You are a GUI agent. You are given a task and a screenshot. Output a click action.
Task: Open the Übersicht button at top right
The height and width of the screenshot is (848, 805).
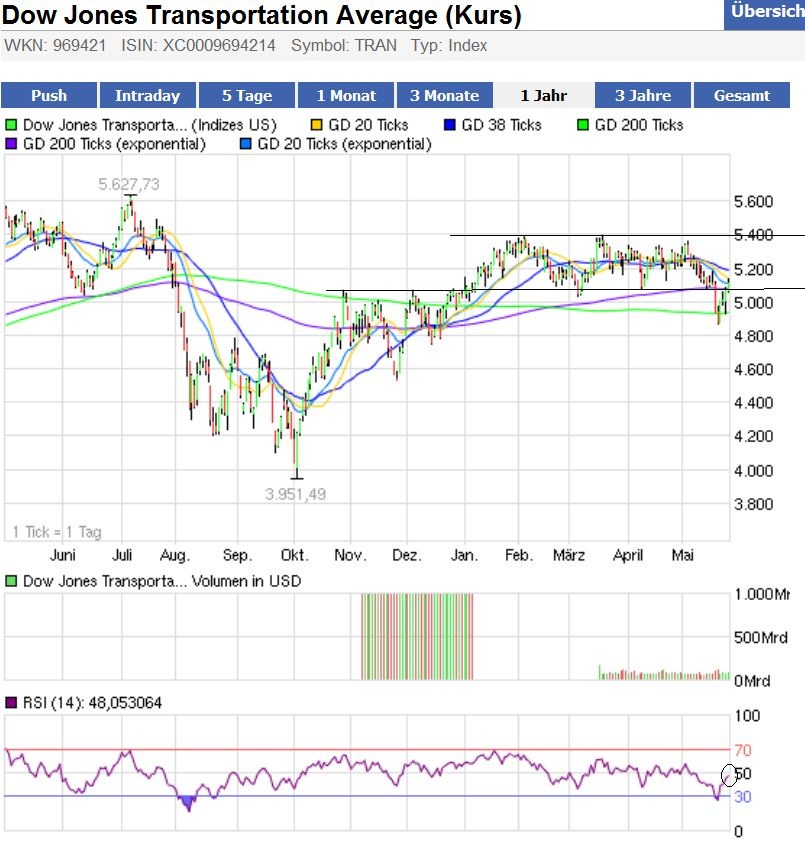tap(765, 14)
